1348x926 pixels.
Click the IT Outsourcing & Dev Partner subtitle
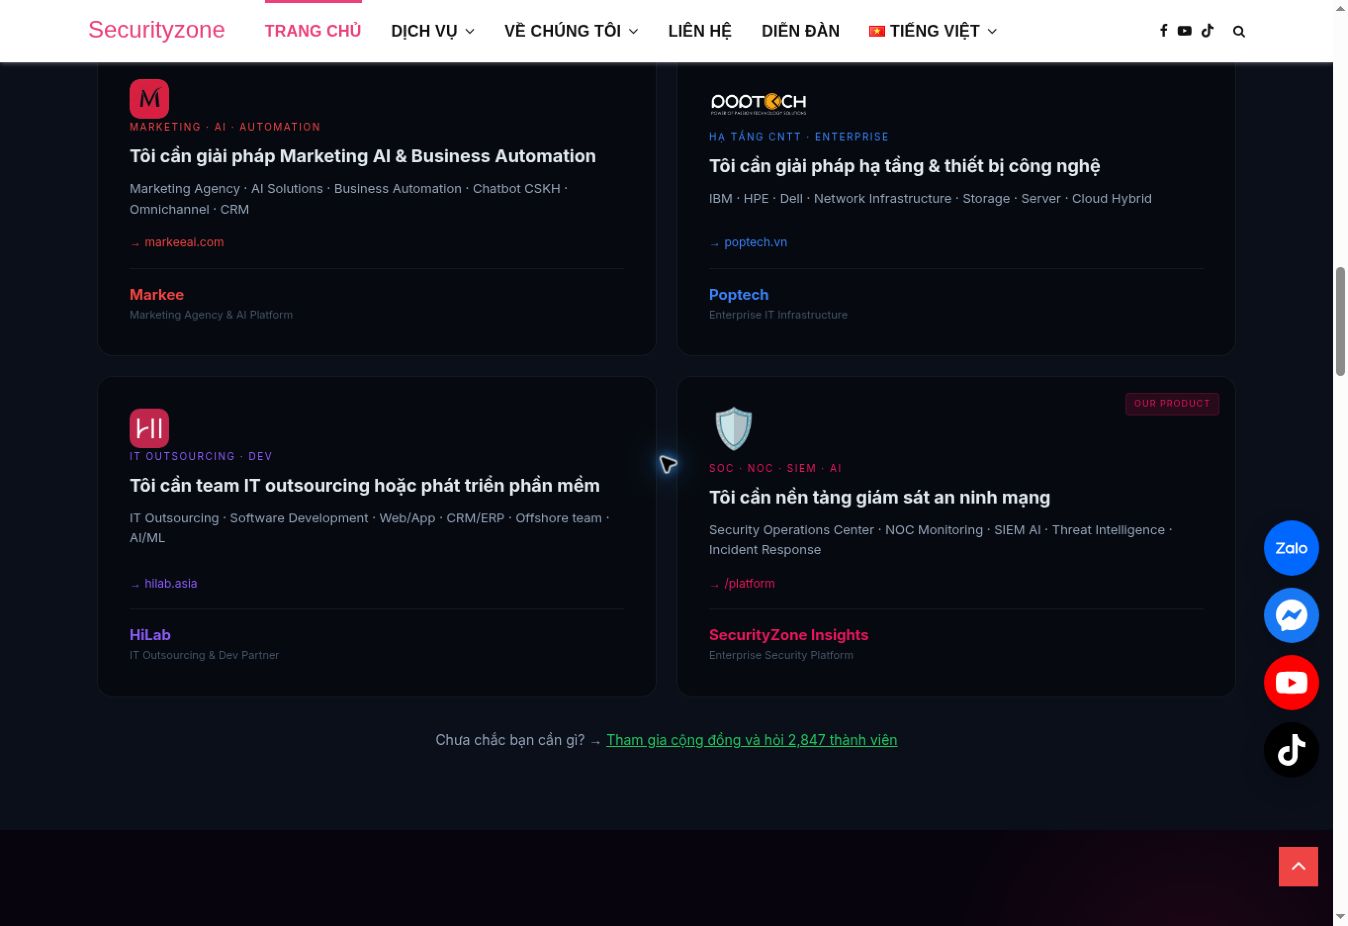(205, 656)
